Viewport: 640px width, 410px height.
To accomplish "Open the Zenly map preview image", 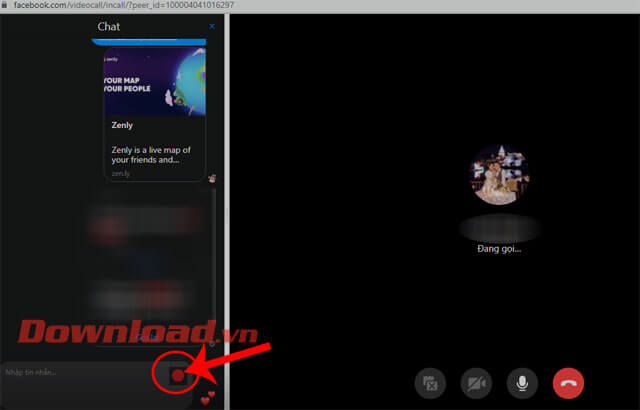I will (155, 82).
